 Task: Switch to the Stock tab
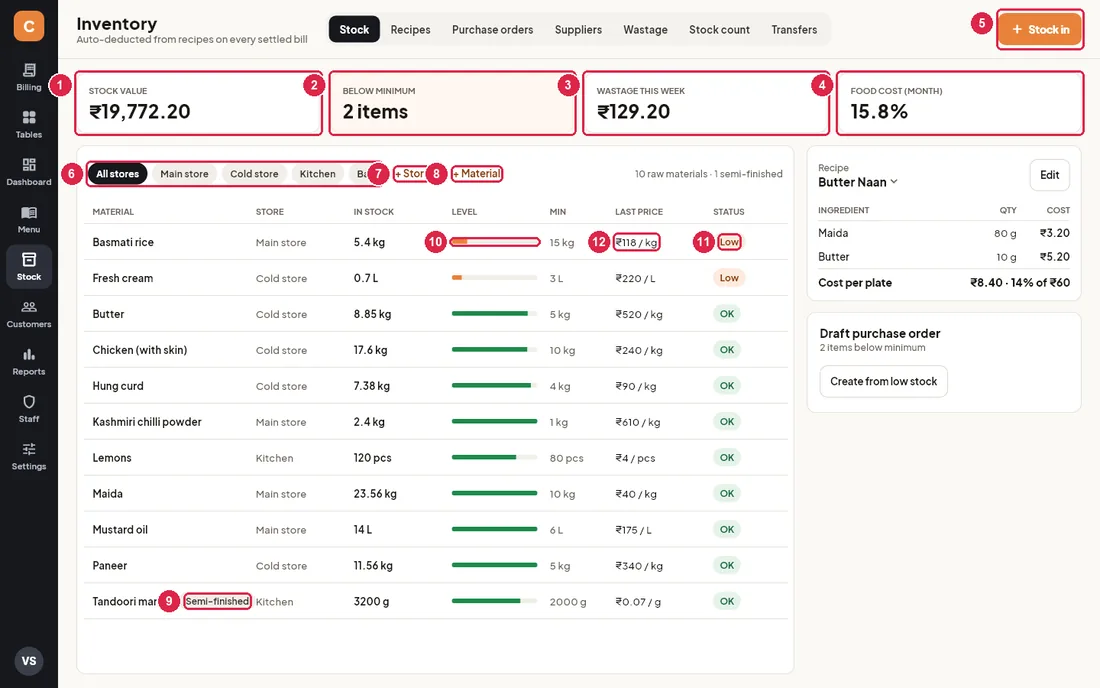(x=354, y=29)
